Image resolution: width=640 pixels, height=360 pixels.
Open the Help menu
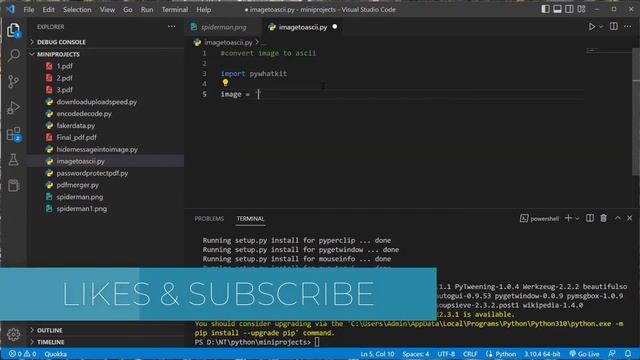pos(203,9)
